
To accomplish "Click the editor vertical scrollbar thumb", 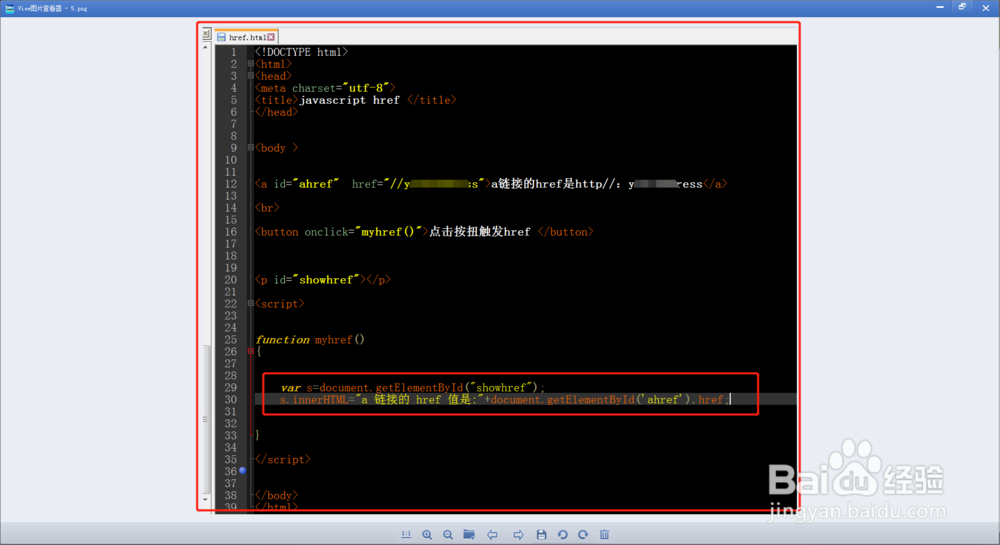I will [205, 418].
